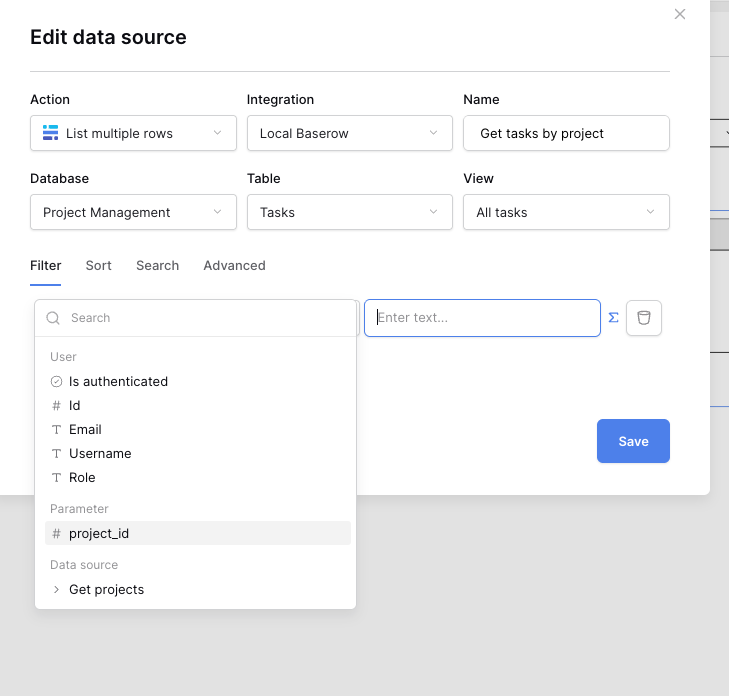This screenshot has height=696, width=729.
Task: Open the Action dropdown
Action: (133, 133)
